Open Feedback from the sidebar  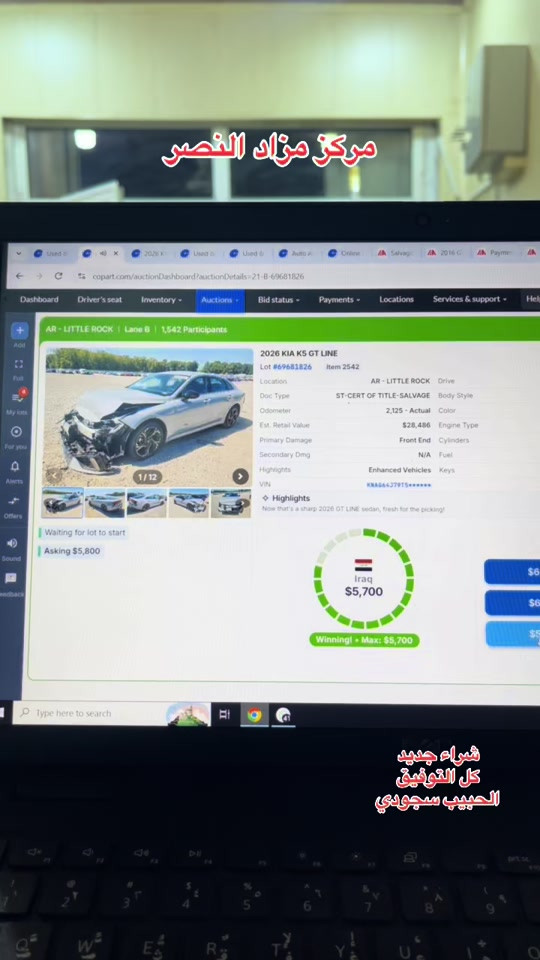click(x=10, y=578)
